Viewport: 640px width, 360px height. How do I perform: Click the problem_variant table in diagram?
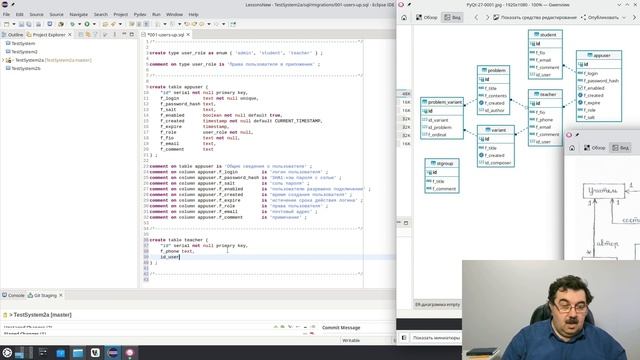[442, 118]
